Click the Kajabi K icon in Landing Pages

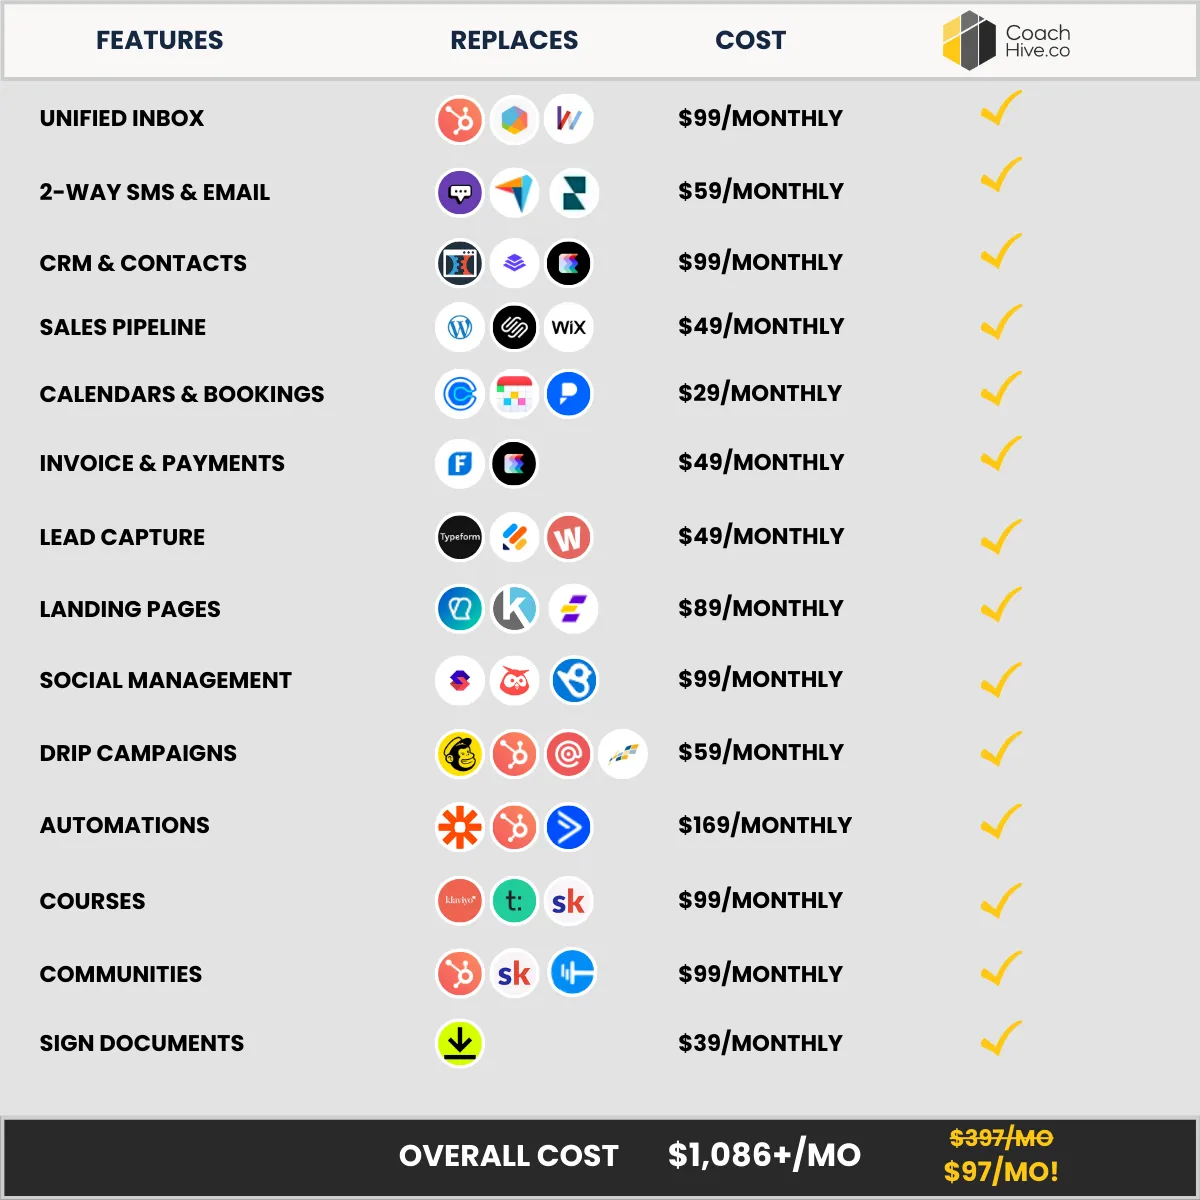click(x=514, y=608)
